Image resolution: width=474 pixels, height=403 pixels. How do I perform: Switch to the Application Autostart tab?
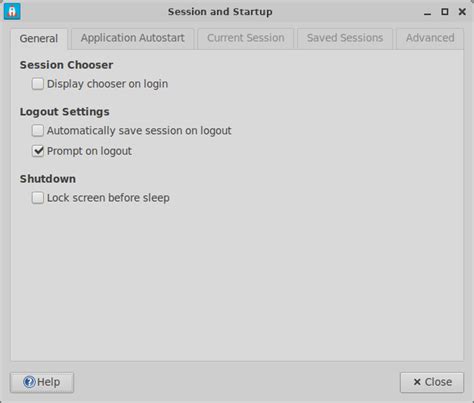132,38
